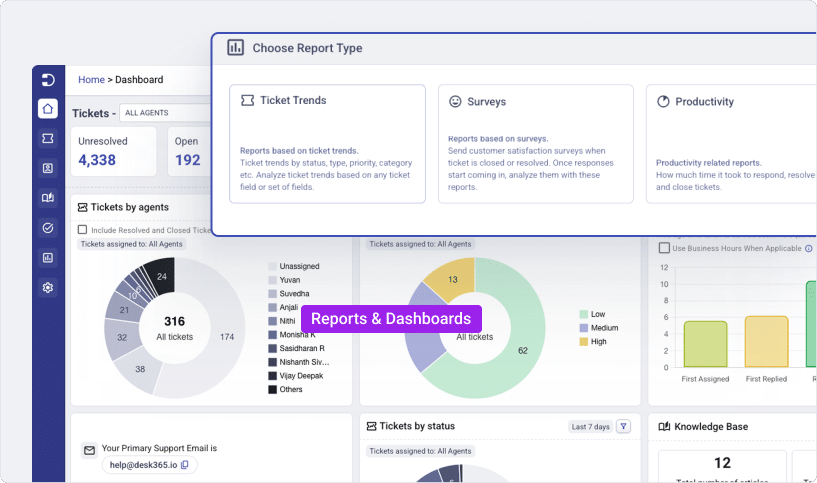817x483 pixels.
Task: Click the High priority legend swatch
Action: [x=584, y=341]
